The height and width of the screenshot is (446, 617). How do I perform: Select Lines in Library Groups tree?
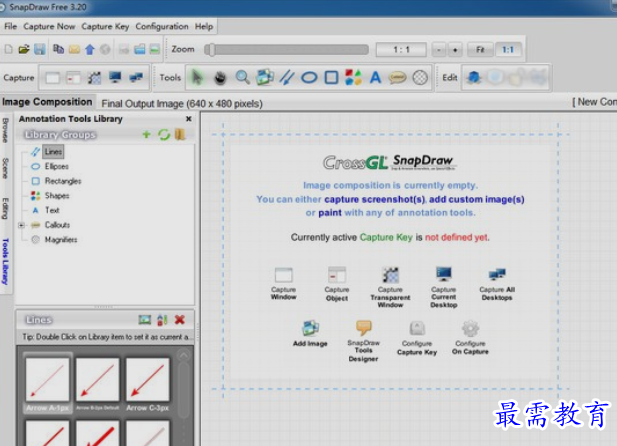(53, 152)
